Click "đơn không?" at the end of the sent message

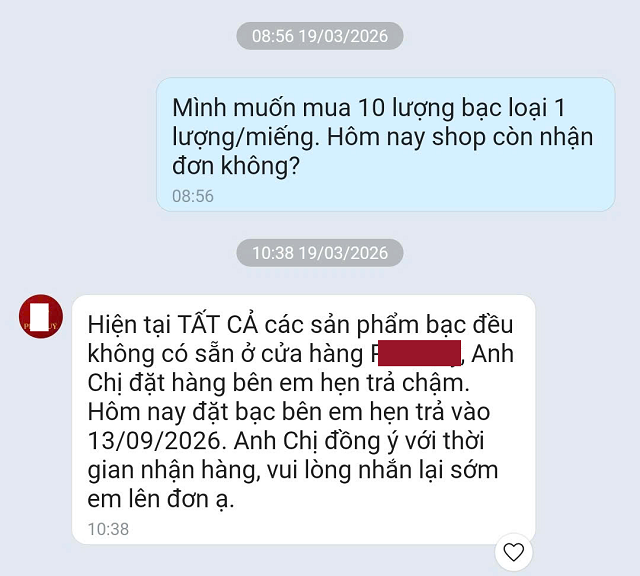236,166
